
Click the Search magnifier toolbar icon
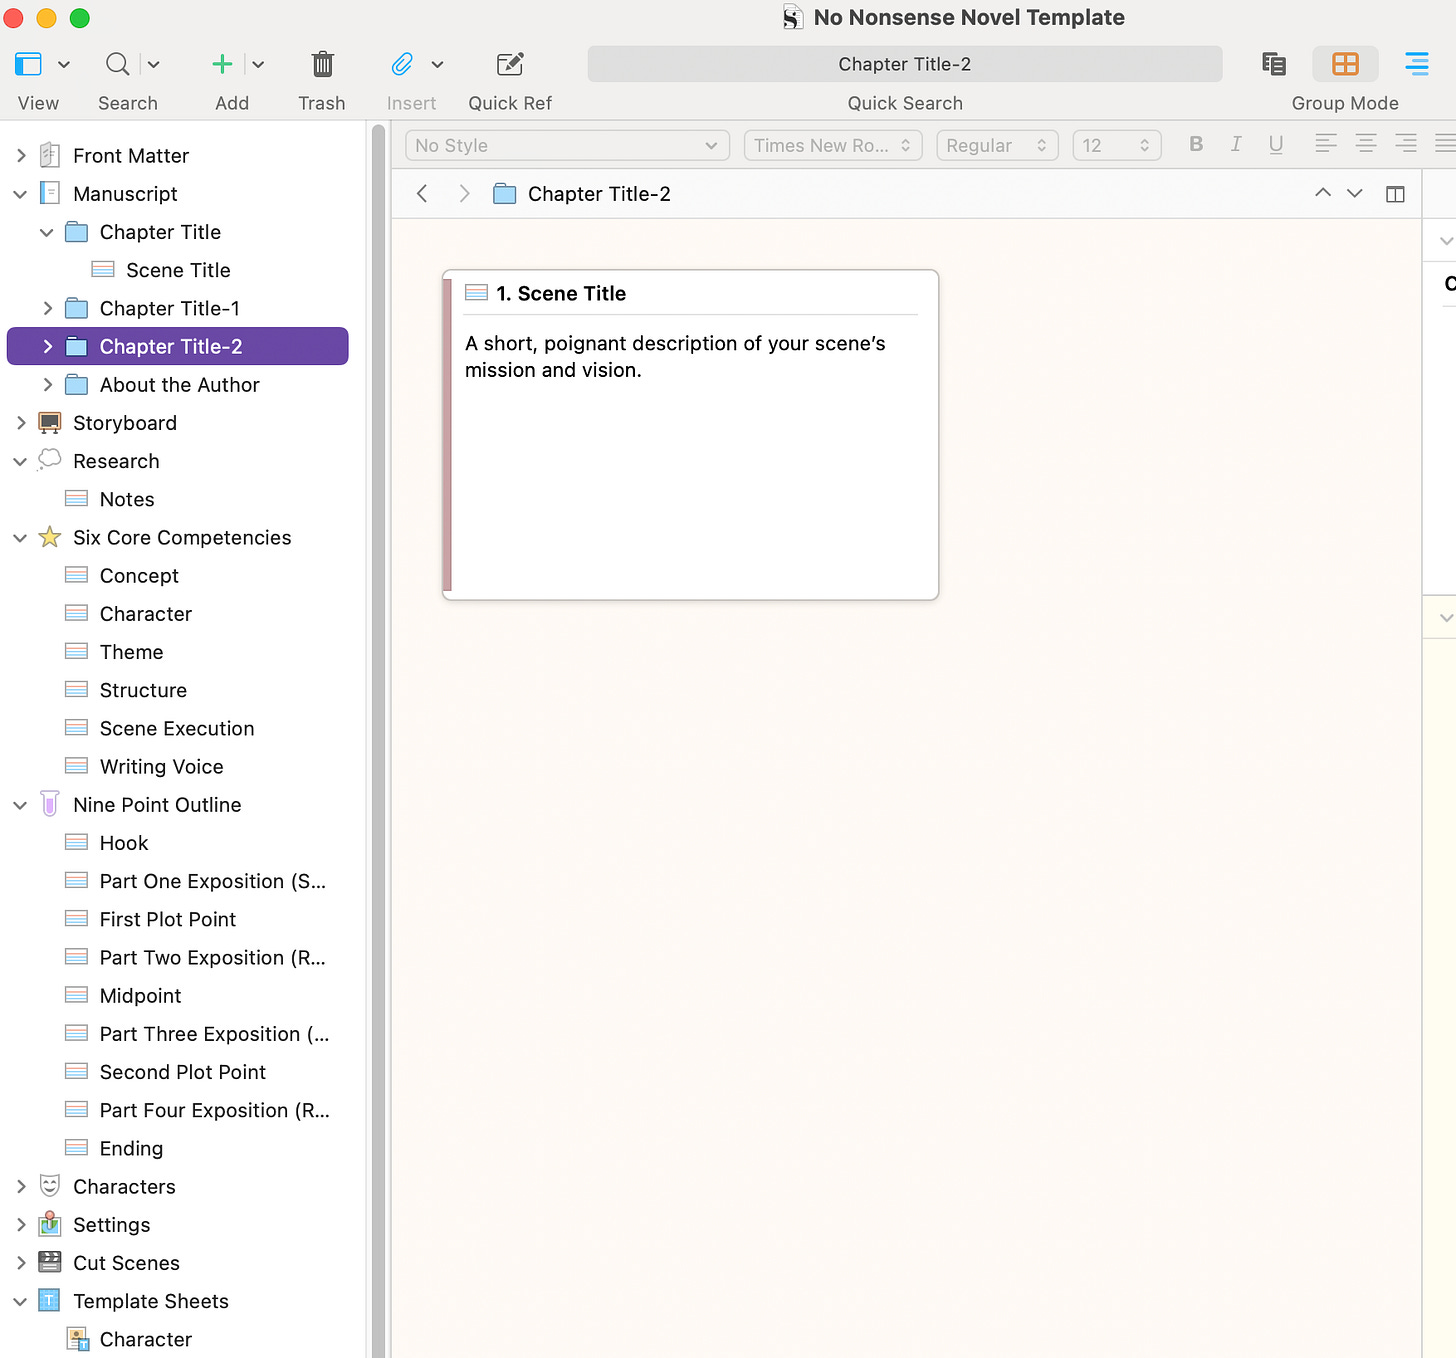coord(117,63)
